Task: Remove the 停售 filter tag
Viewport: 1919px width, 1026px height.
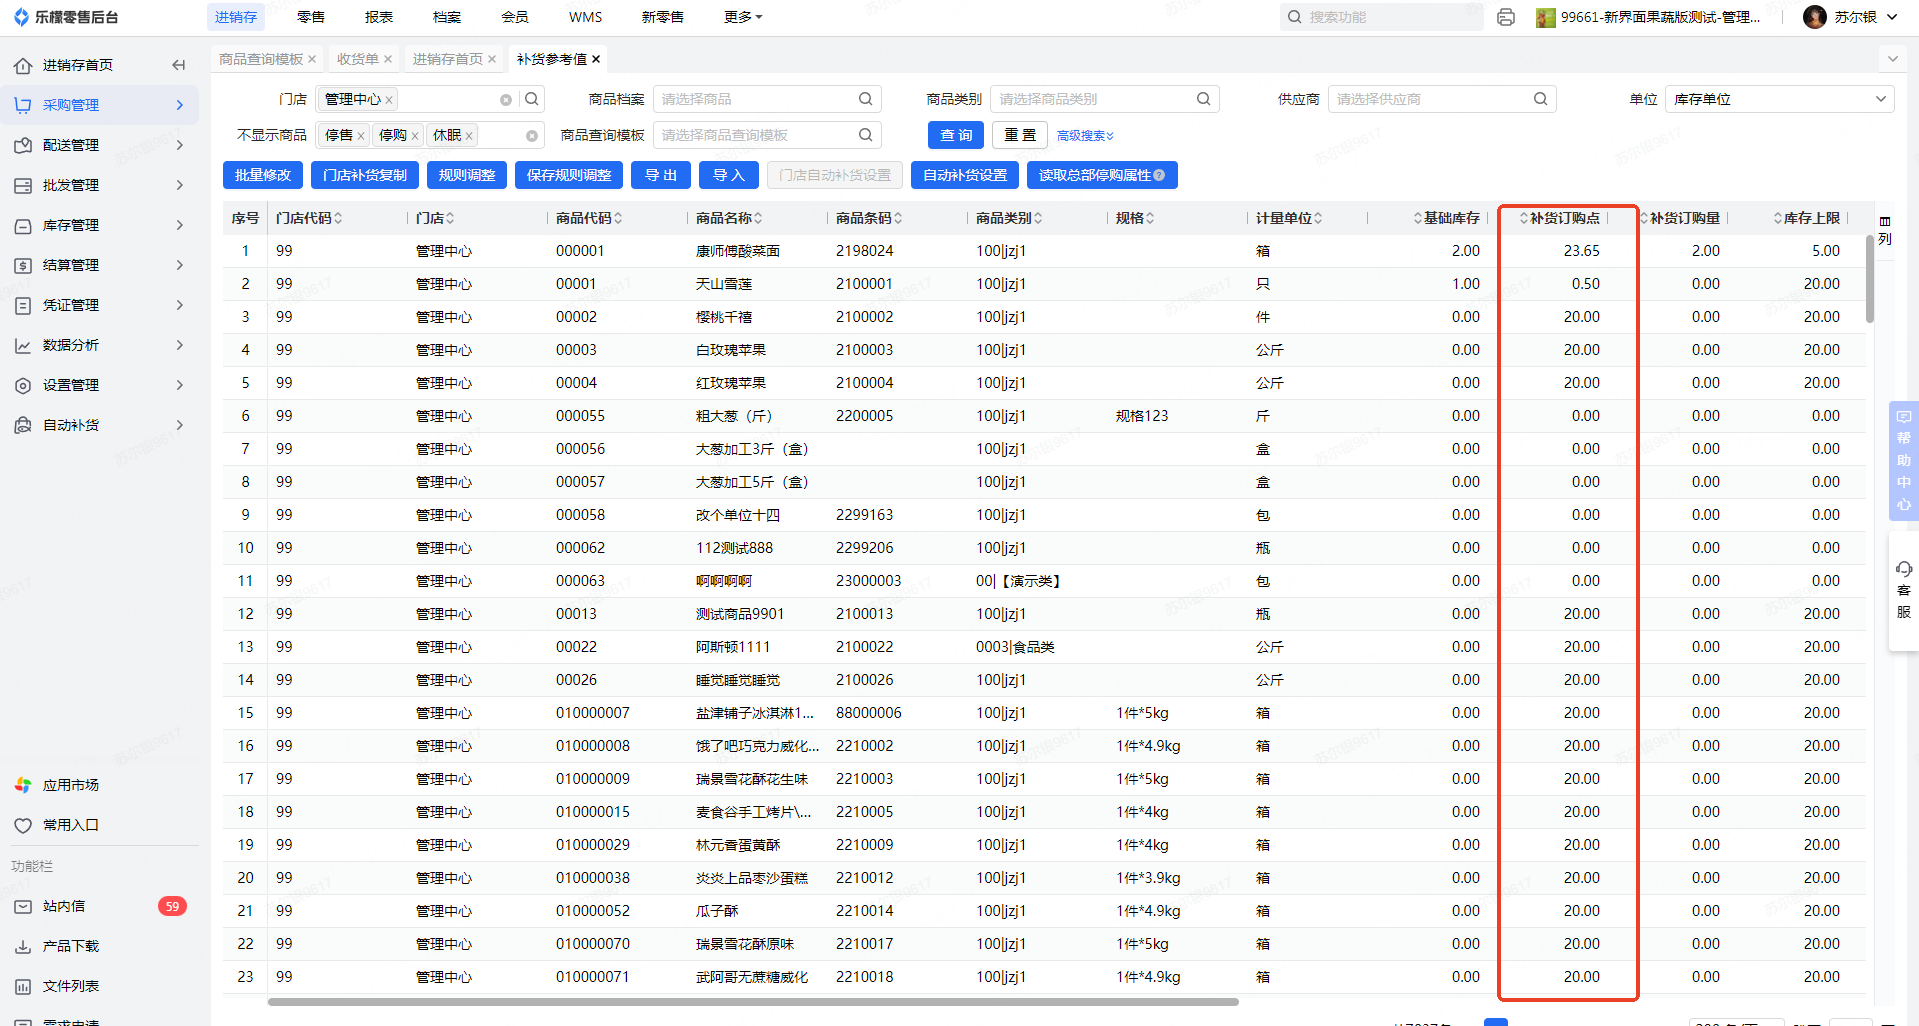Action: [361, 136]
